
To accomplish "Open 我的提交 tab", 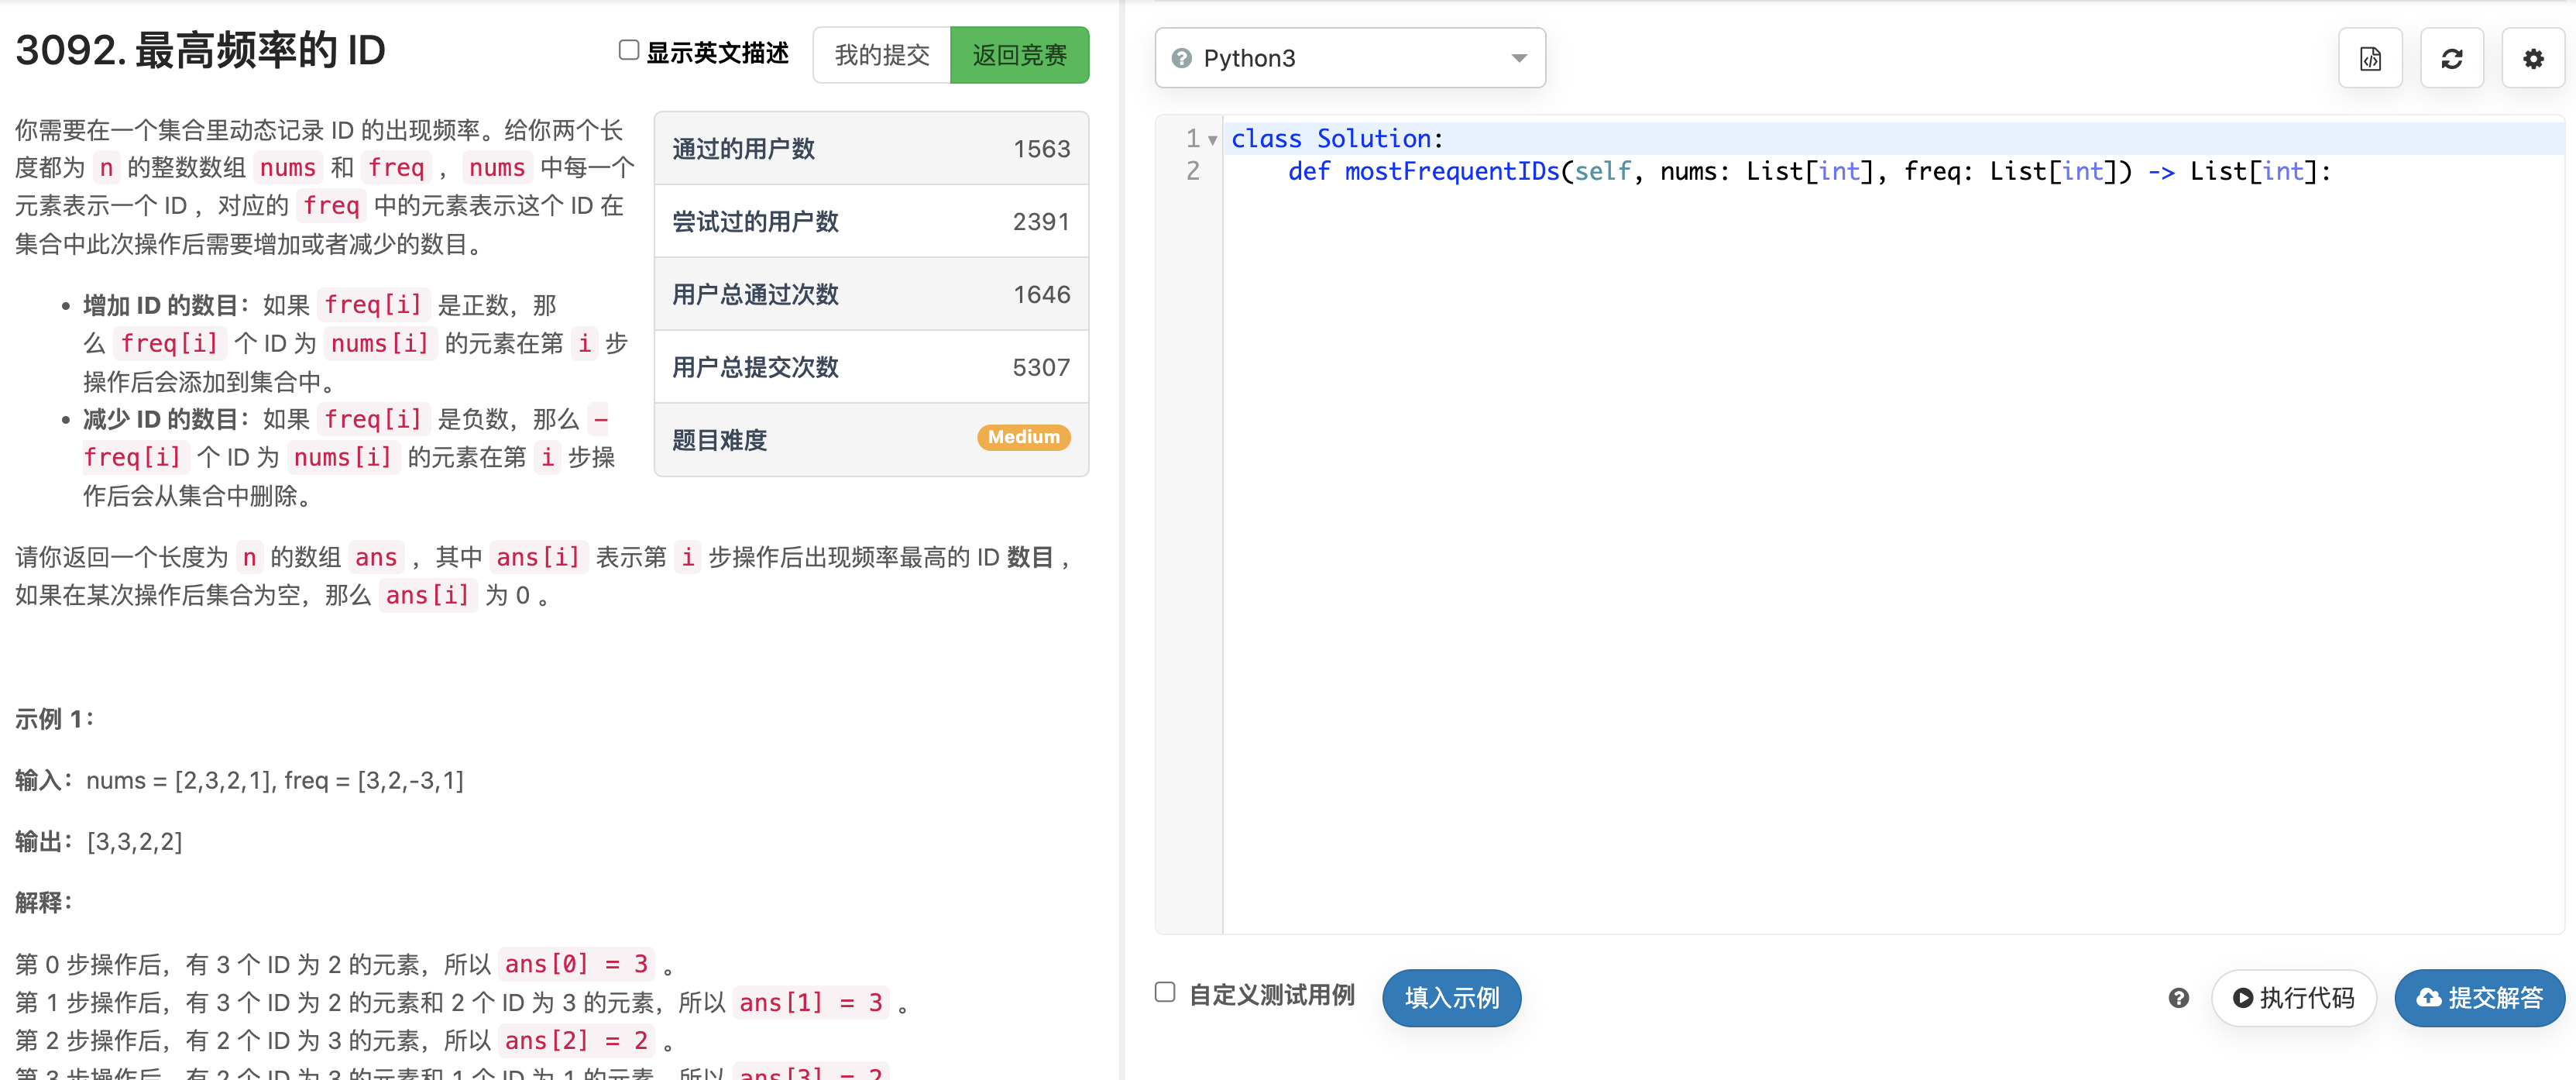I will 881,56.
